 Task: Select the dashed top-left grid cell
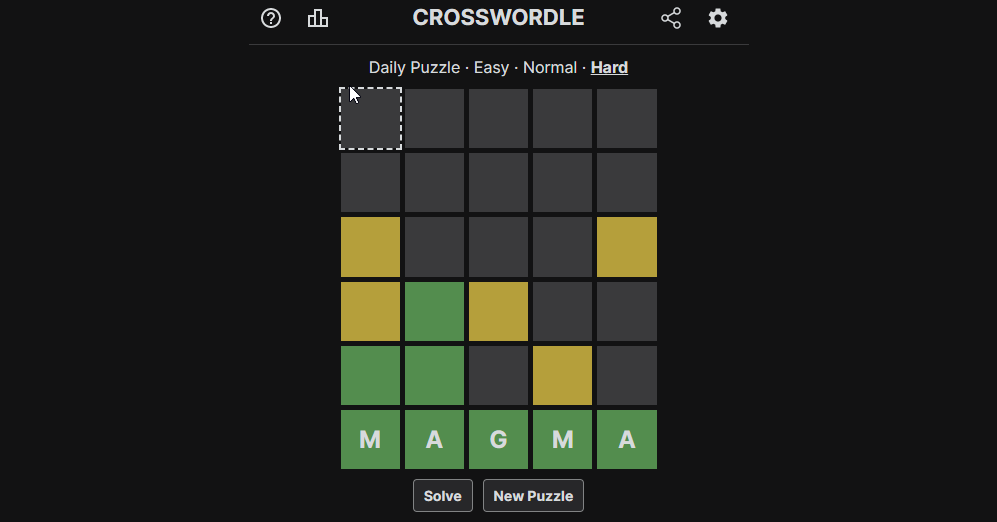pos(370,118)
